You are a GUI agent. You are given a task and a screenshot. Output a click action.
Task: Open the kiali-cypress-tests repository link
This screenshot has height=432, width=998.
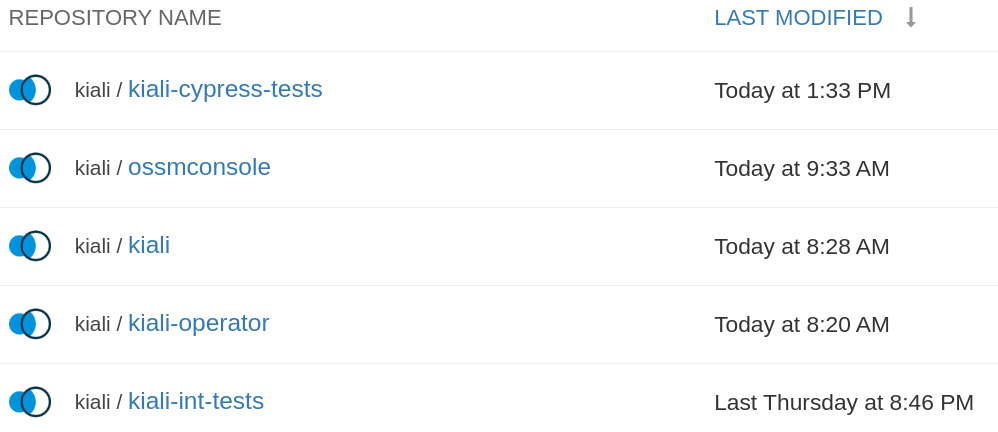click(x=225, y=89)
